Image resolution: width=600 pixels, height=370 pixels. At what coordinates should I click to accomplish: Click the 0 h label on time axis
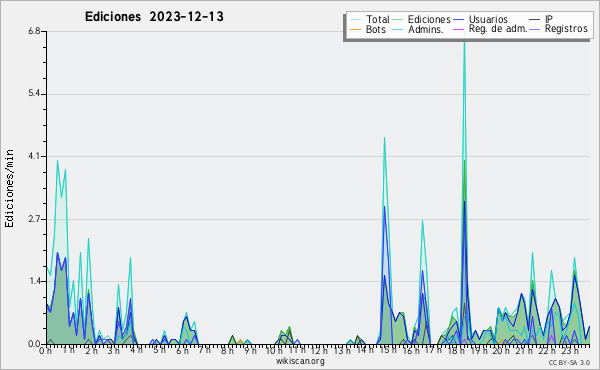click(x=45, y=350)
